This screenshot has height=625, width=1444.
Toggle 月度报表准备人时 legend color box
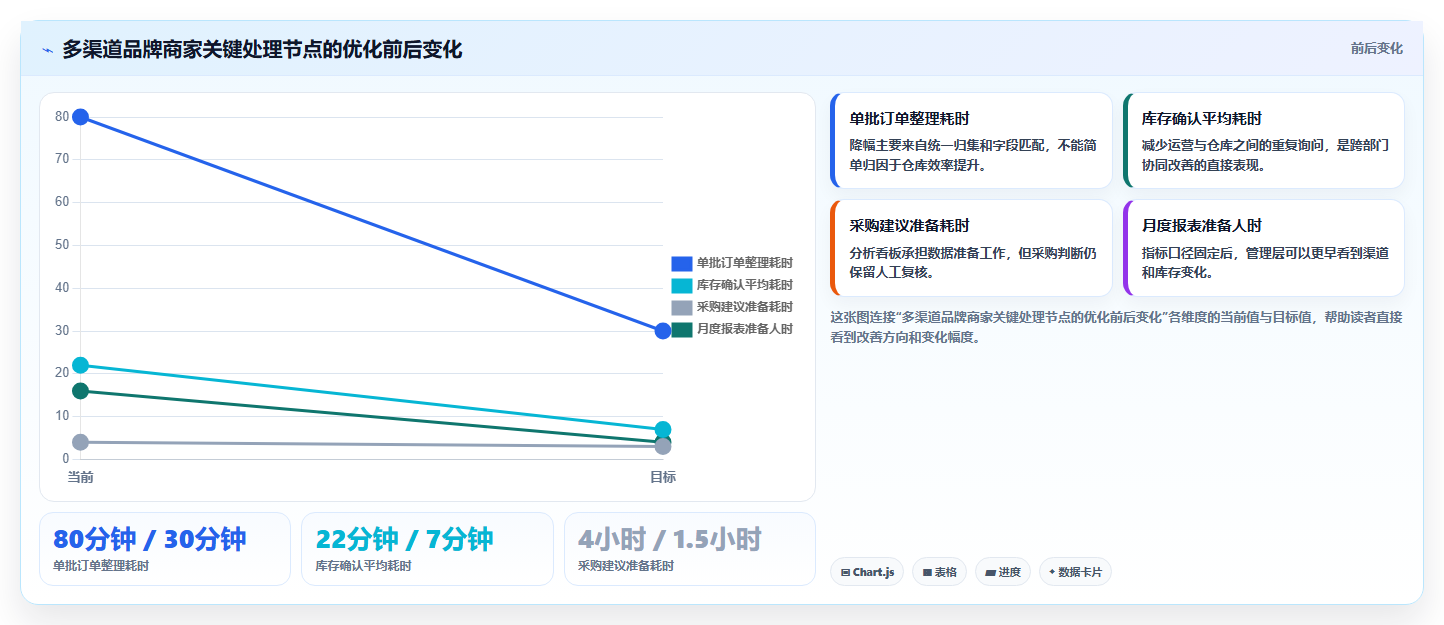tap(681, 329)
